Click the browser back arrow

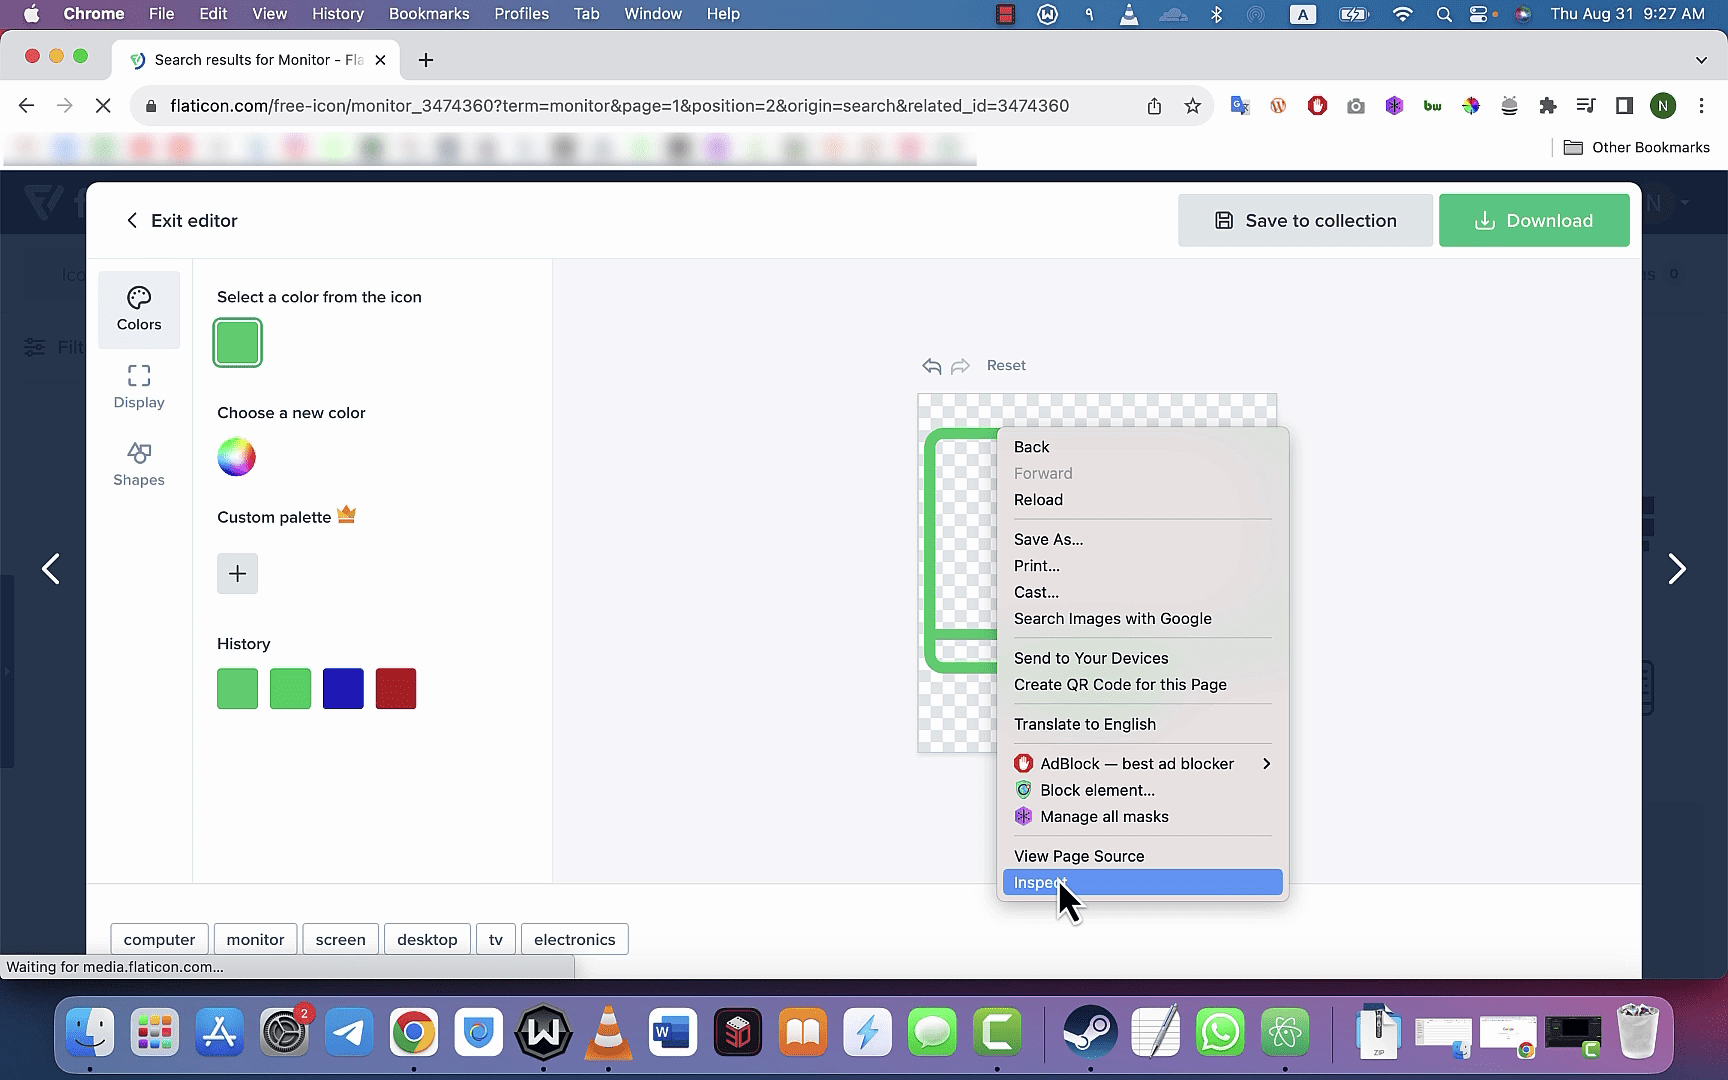point(27,106)
